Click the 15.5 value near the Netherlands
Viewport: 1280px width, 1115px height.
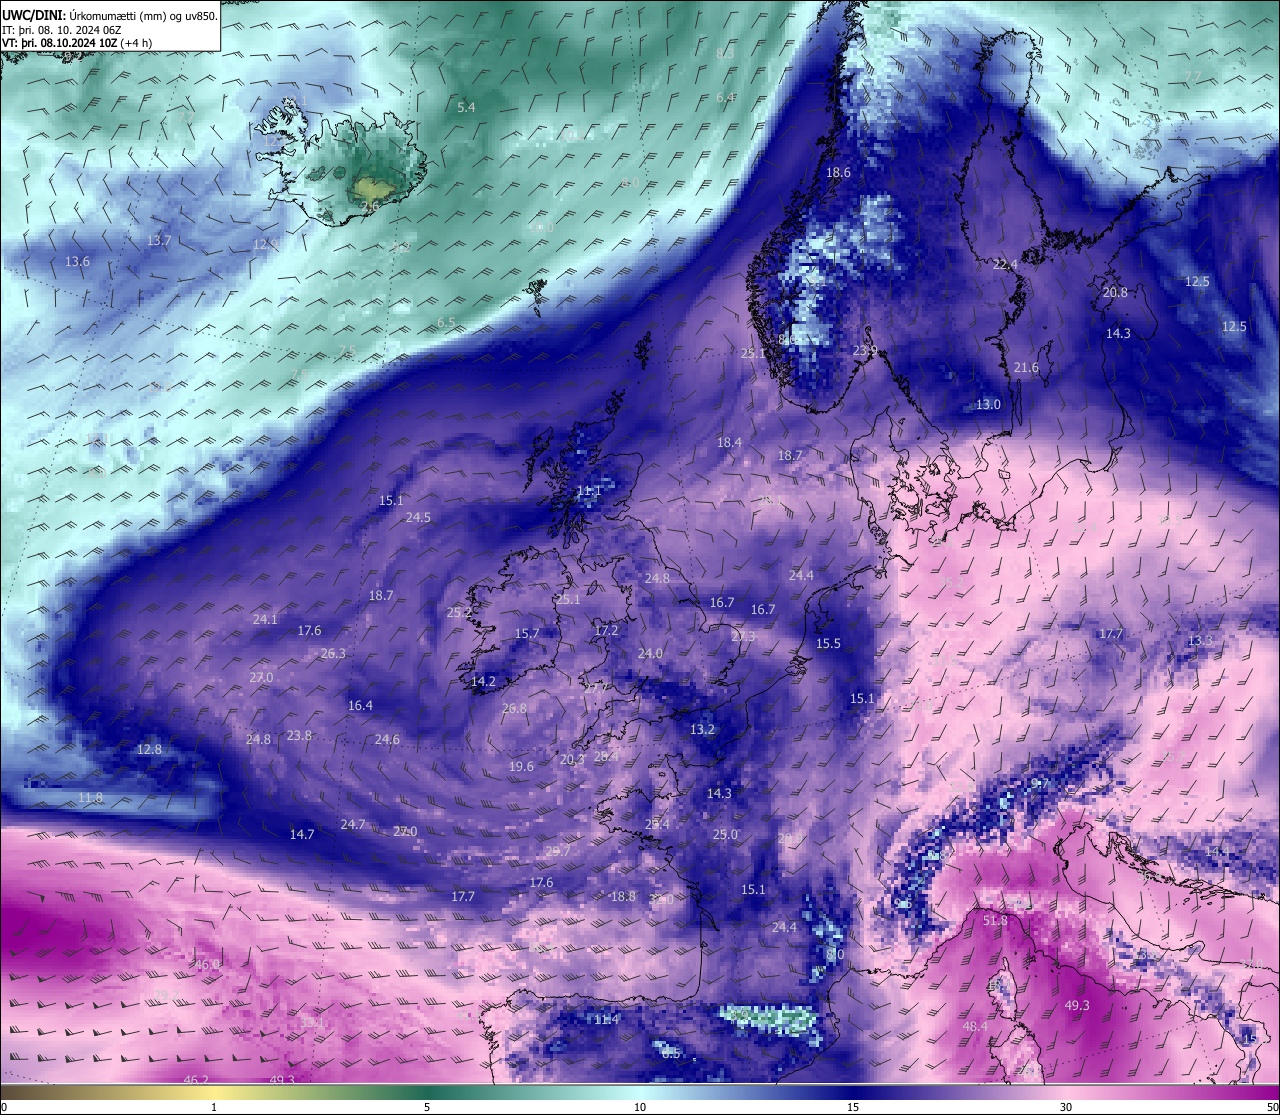coord(828,643)
